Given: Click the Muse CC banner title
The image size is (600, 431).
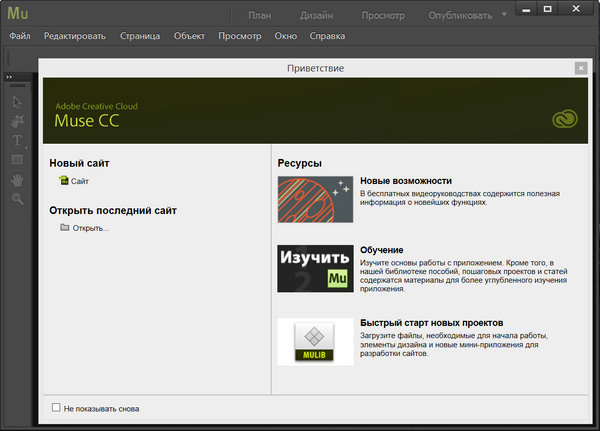Looking at the screenshot, I should pos(87,121).
